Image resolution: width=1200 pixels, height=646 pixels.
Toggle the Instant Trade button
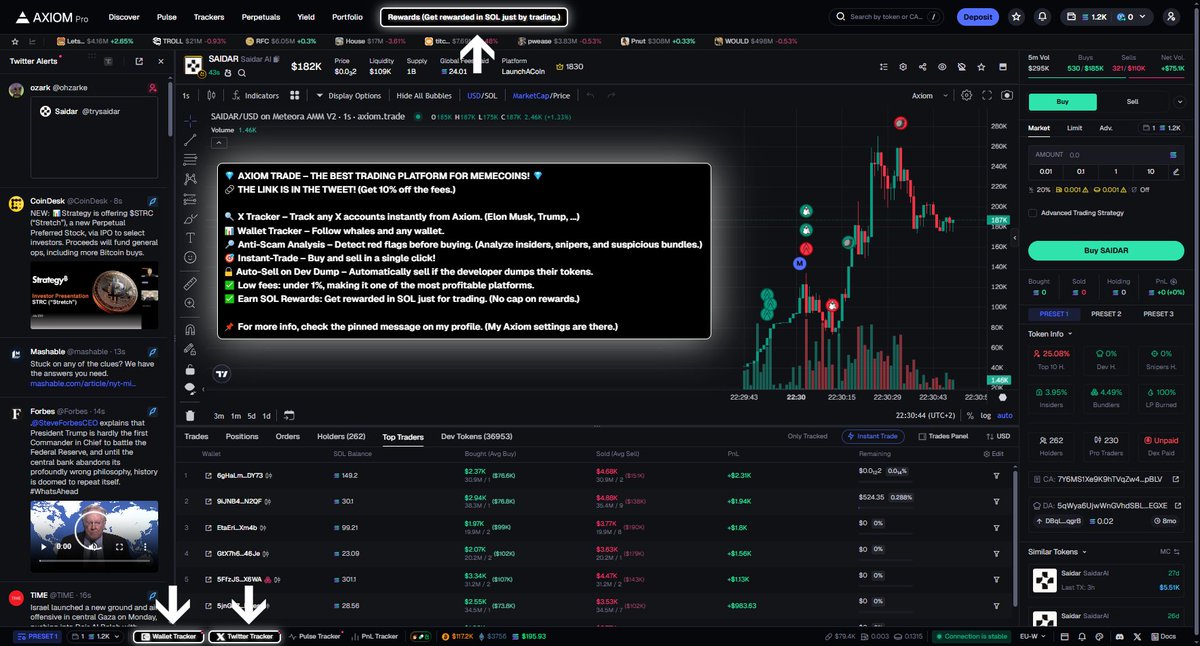tap(875, 436)
